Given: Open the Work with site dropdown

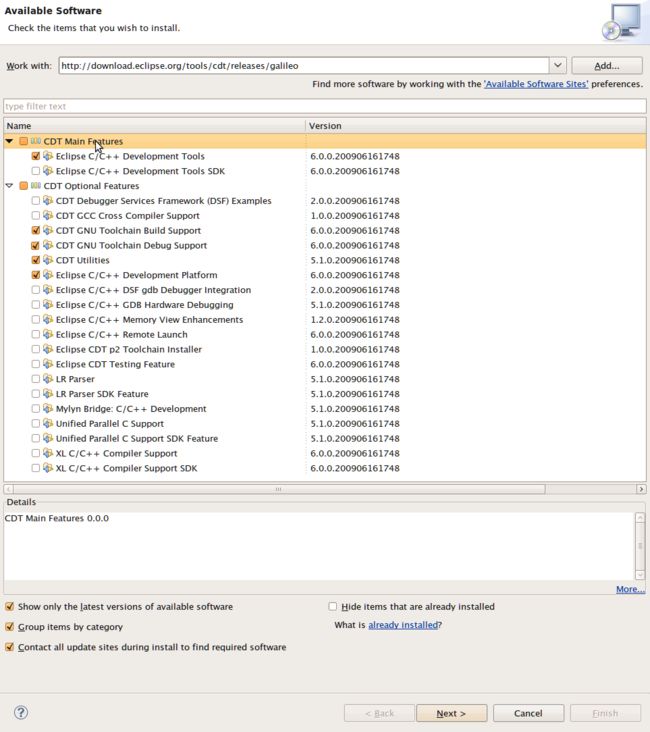Looking at the screenshot, I should point(558,65).
